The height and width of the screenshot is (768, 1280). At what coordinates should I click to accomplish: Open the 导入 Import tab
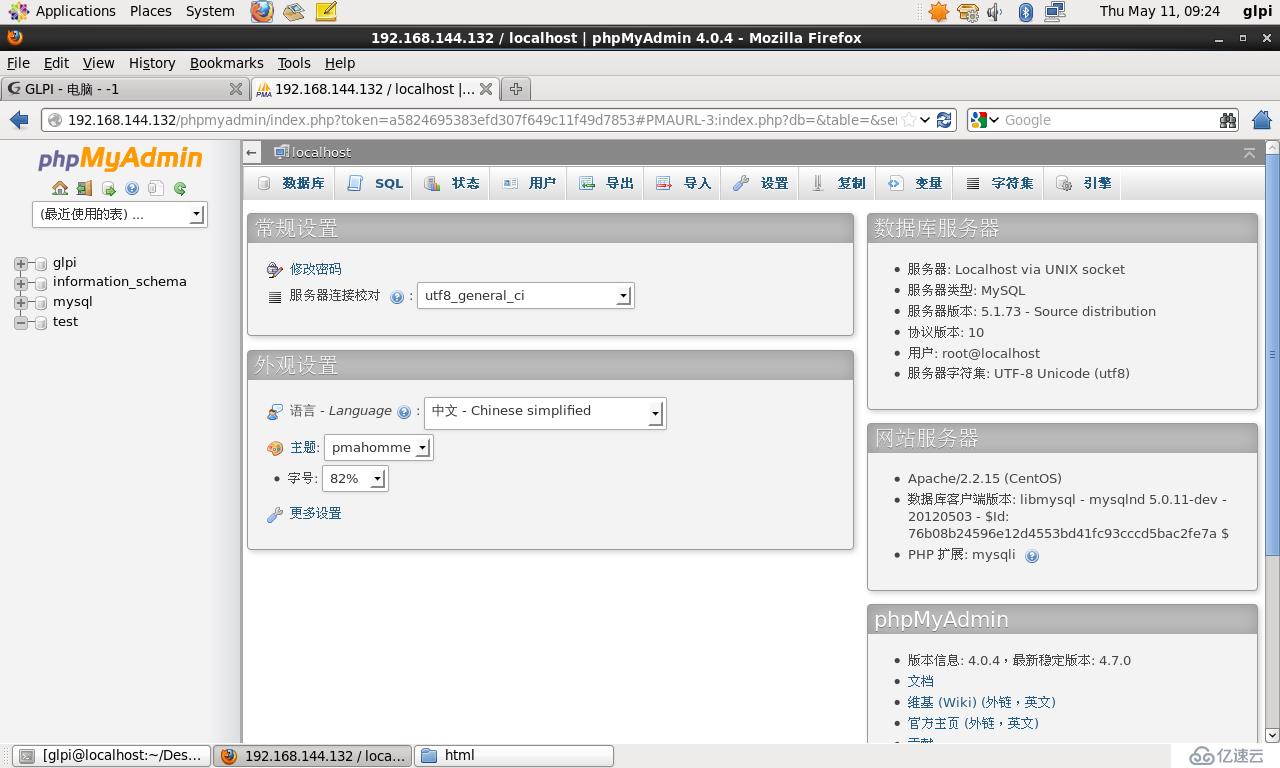click(683, 183)
